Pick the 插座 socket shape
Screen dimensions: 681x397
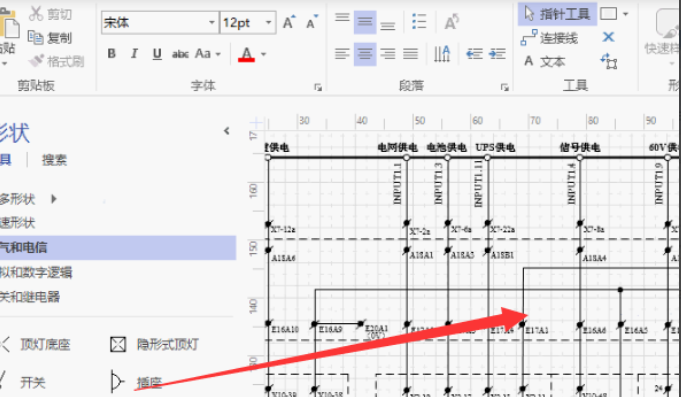137,383
